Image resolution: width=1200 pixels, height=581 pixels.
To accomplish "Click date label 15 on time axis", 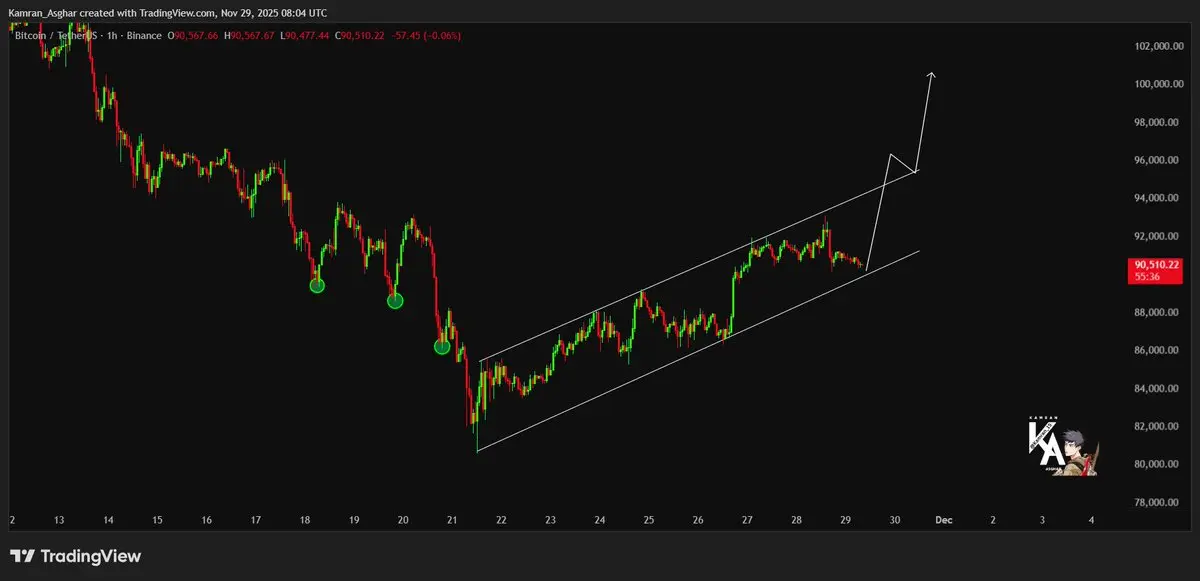I will (x=157, y=521).
